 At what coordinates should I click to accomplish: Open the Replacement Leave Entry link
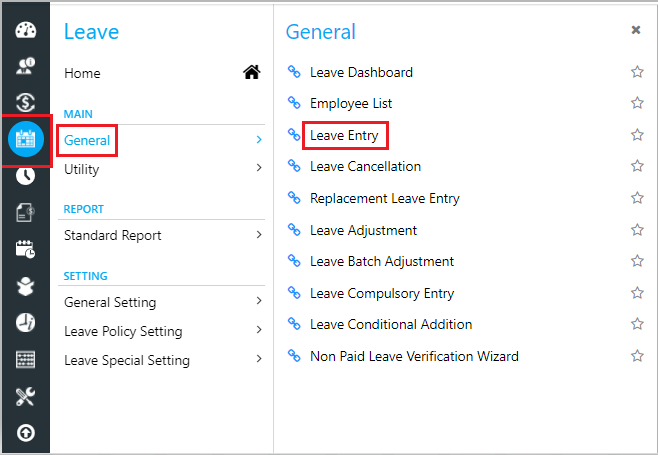(x=384, y=198)
